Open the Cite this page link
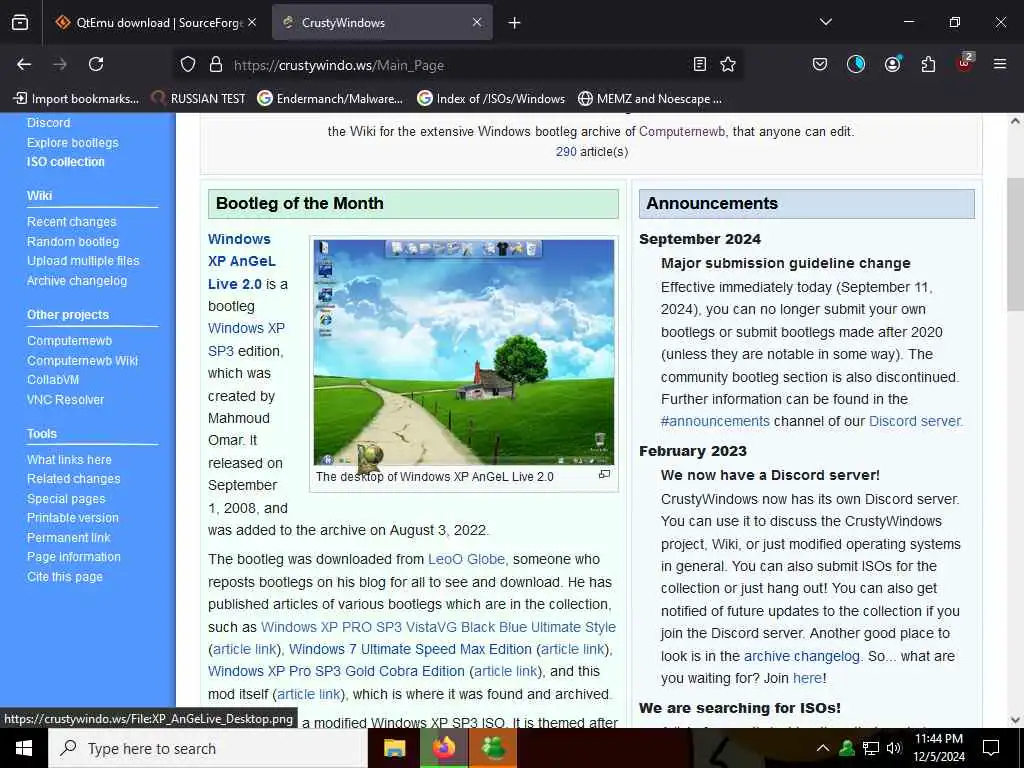The image size is (1024, 768). pos(65,577)
